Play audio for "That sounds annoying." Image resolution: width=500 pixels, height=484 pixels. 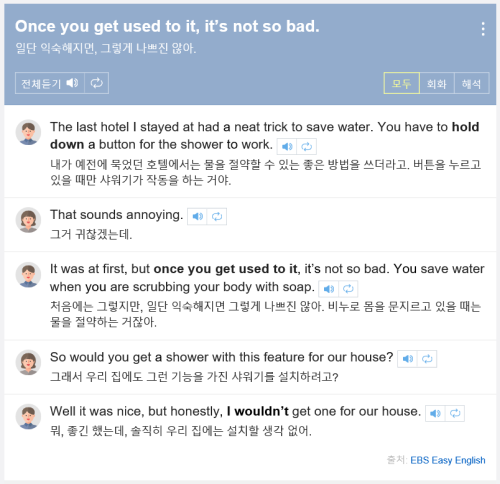197,217
